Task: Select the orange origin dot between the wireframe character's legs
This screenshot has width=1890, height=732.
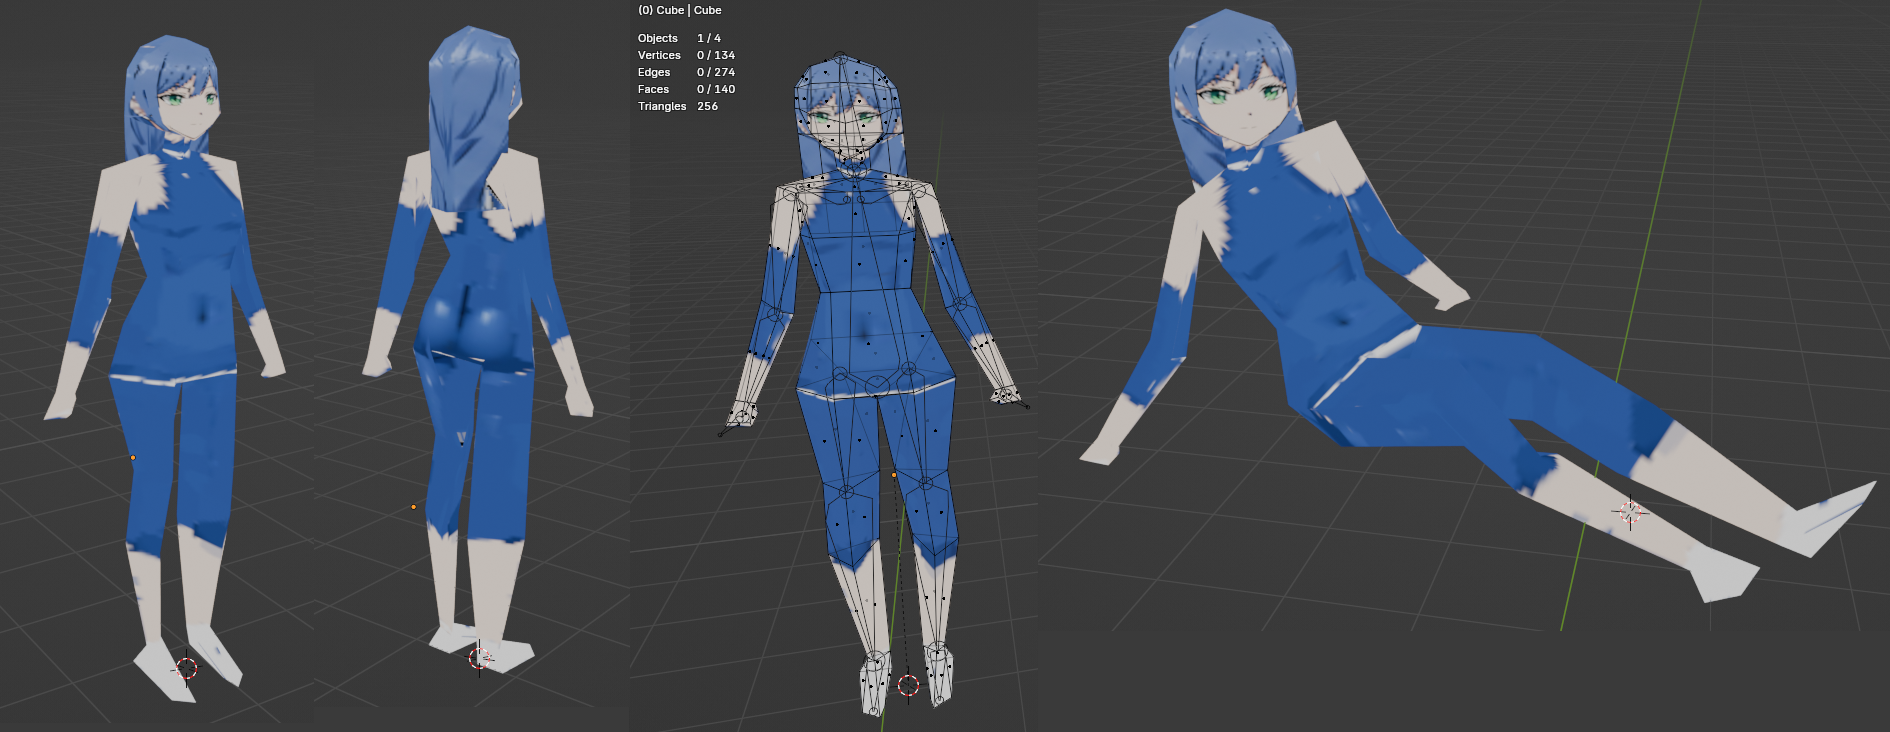Action: 894,475
